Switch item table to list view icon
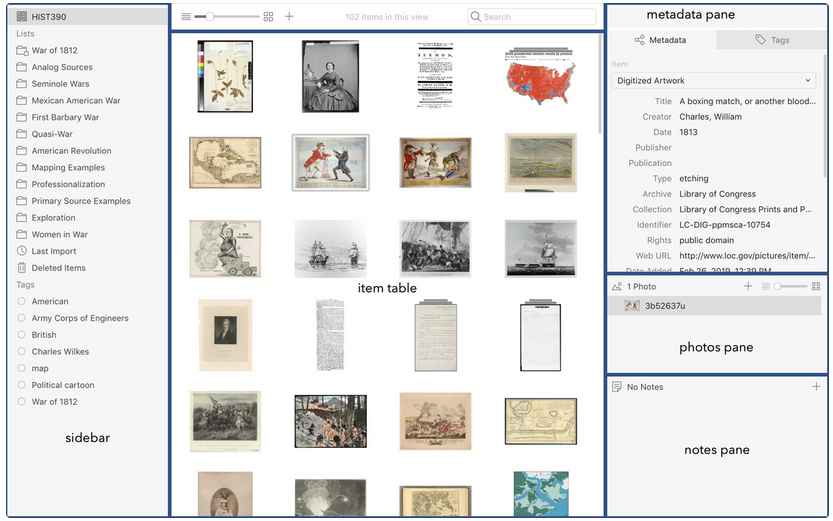 click(x=186, y=17)
